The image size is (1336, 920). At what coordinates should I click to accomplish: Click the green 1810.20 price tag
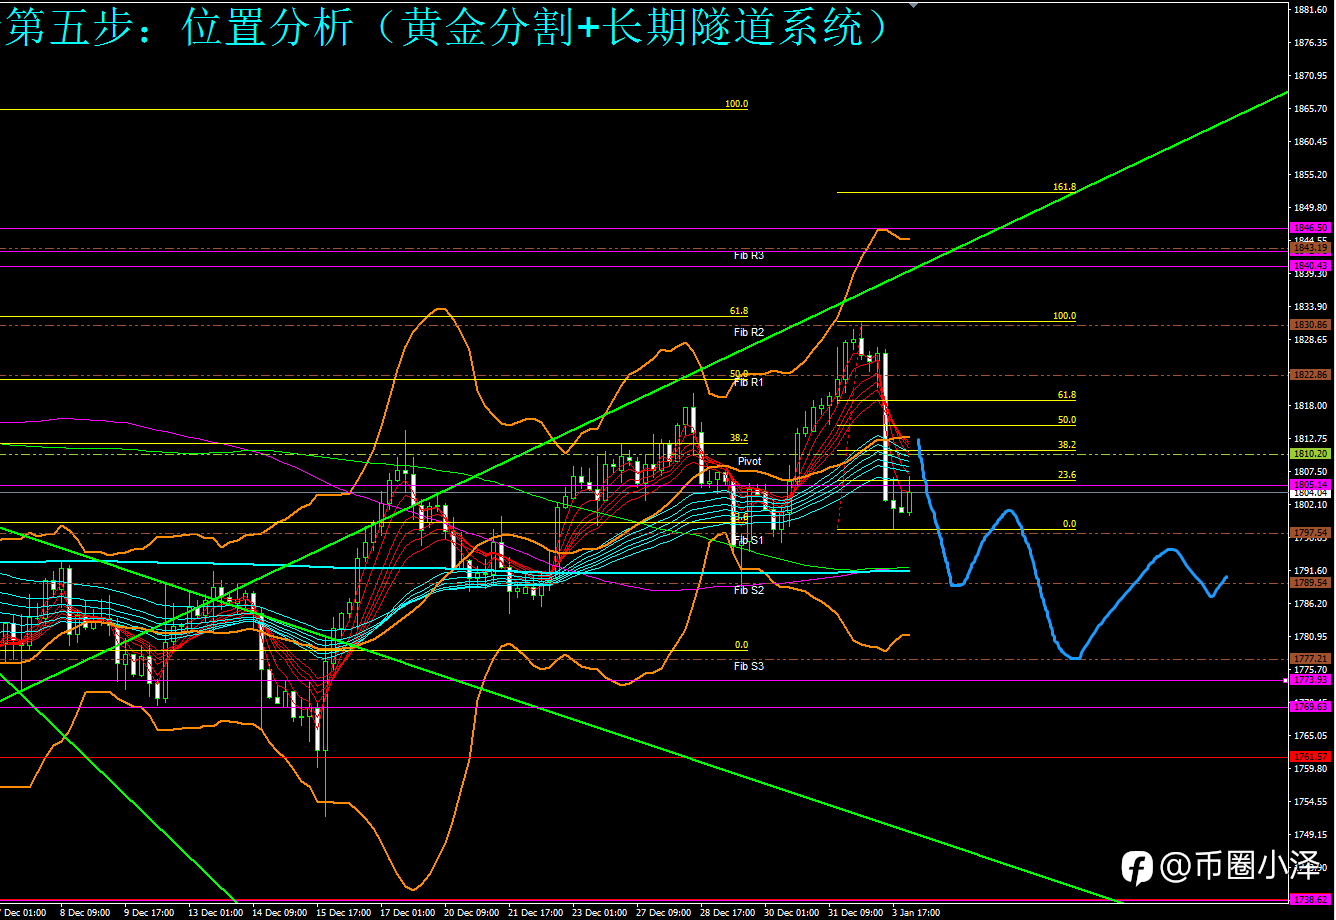1310,453
